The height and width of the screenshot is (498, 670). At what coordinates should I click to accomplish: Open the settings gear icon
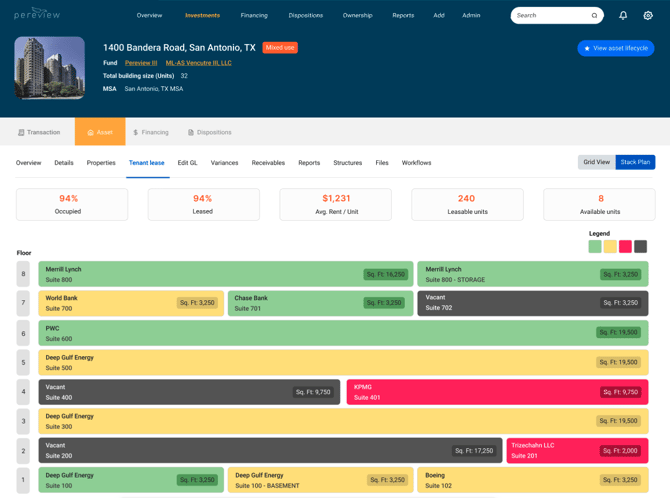(x=648, y=15)
